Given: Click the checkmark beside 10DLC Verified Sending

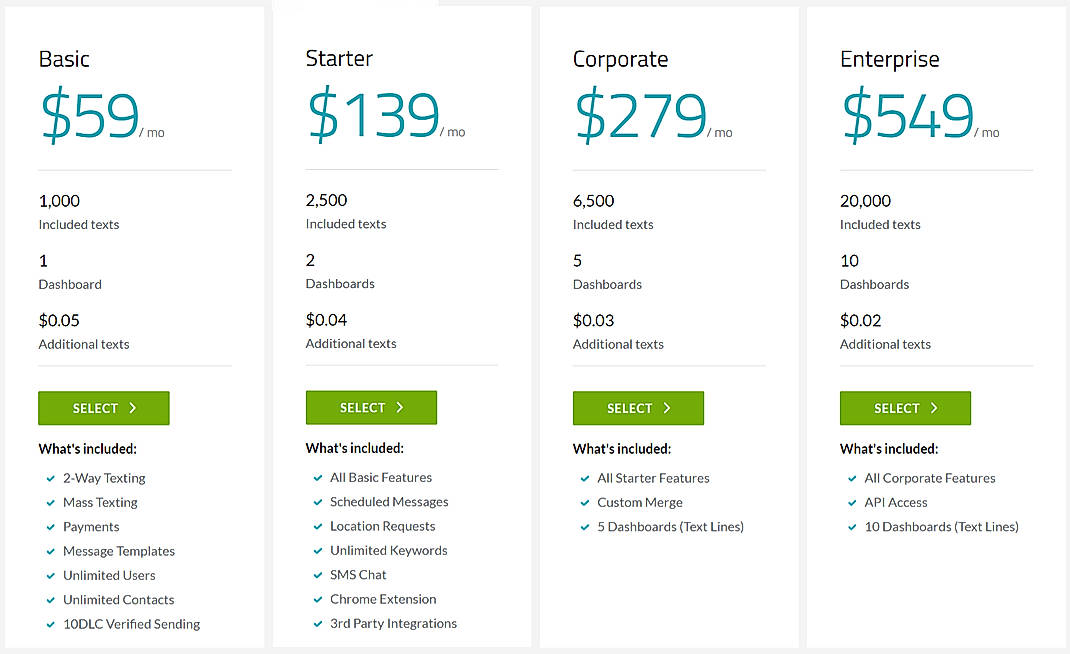Looking at the screenshot, I should pyautogui.click(x=50, y=624).
